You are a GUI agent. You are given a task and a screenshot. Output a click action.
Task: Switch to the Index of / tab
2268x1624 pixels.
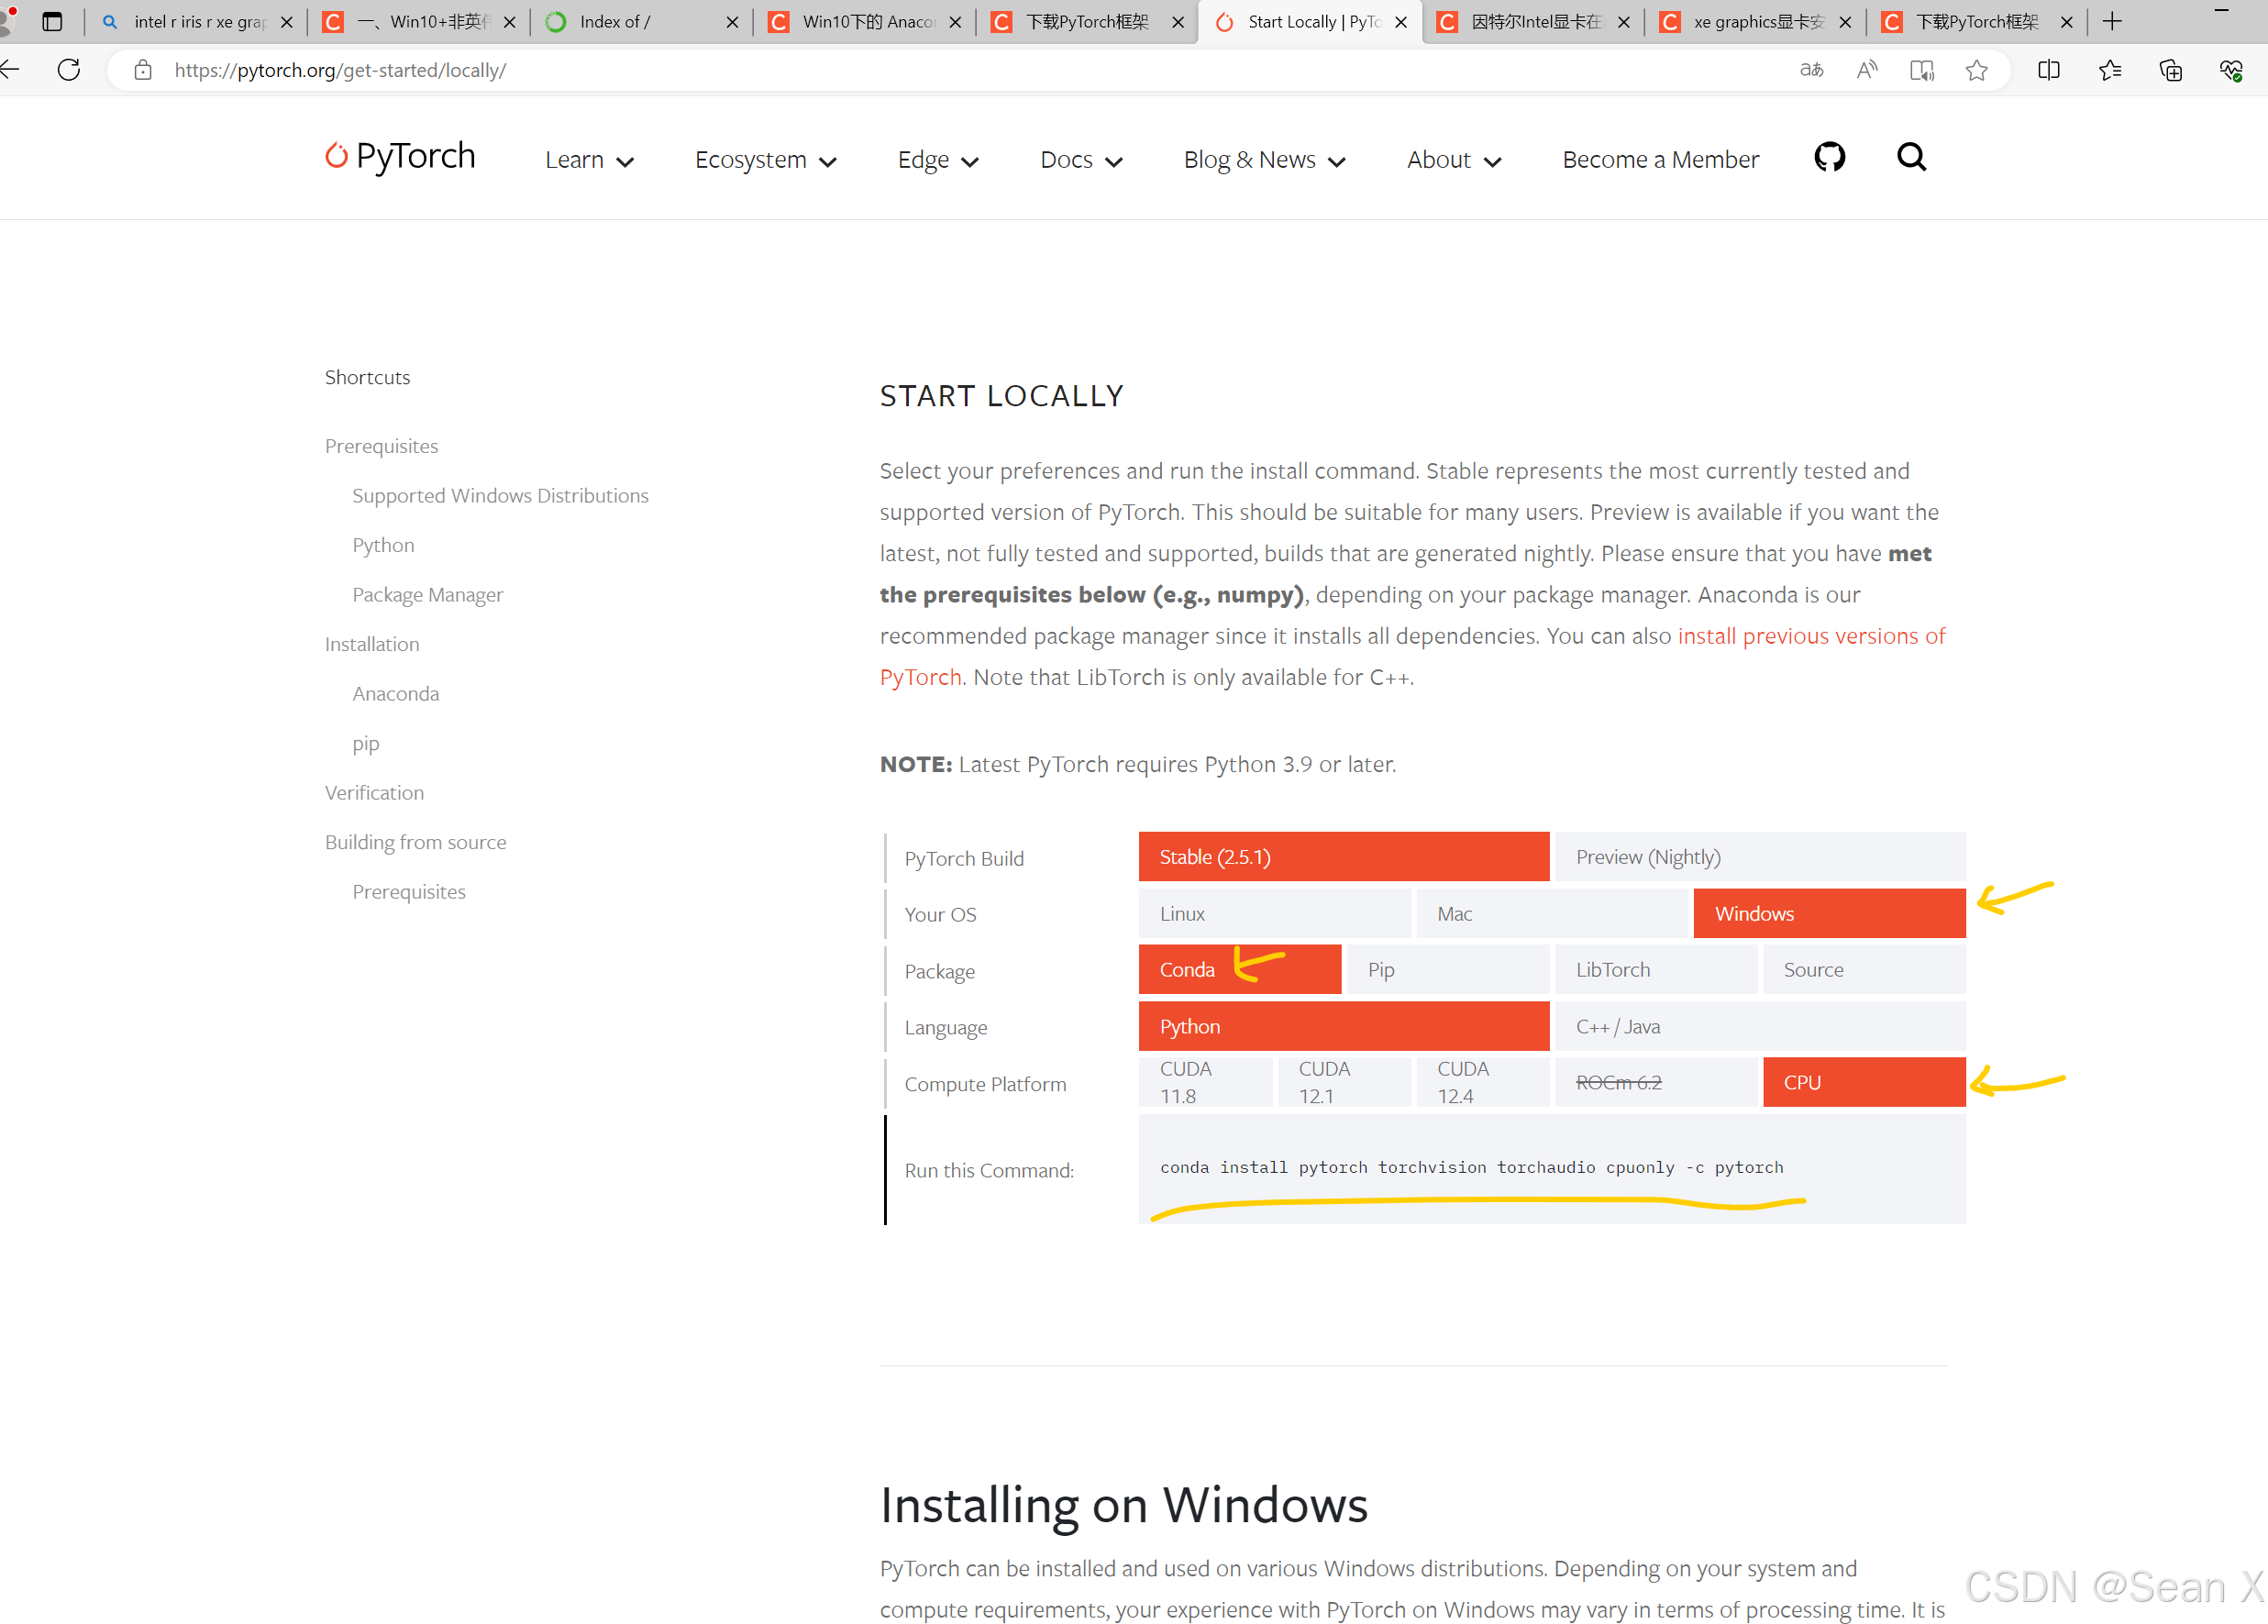[x=640, y=22]
